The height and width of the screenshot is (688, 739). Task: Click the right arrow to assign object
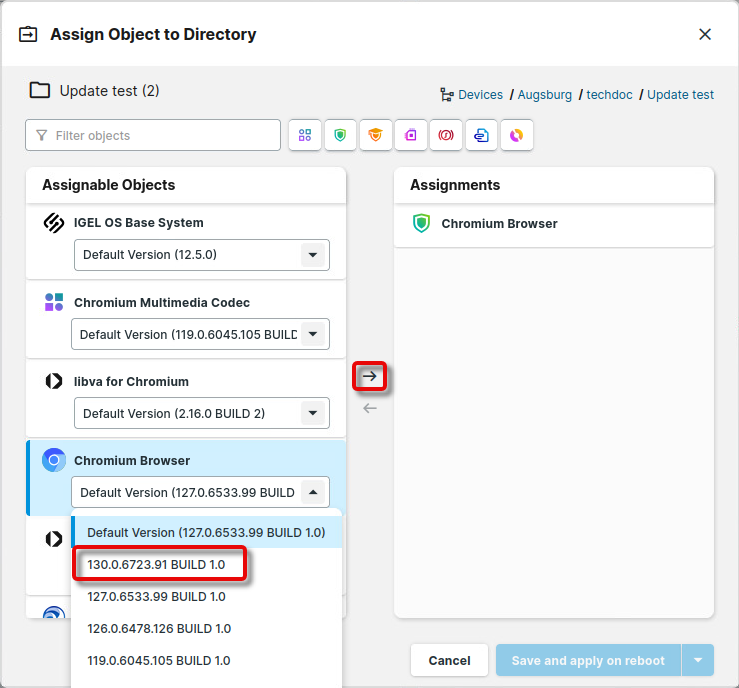(370, 376)
